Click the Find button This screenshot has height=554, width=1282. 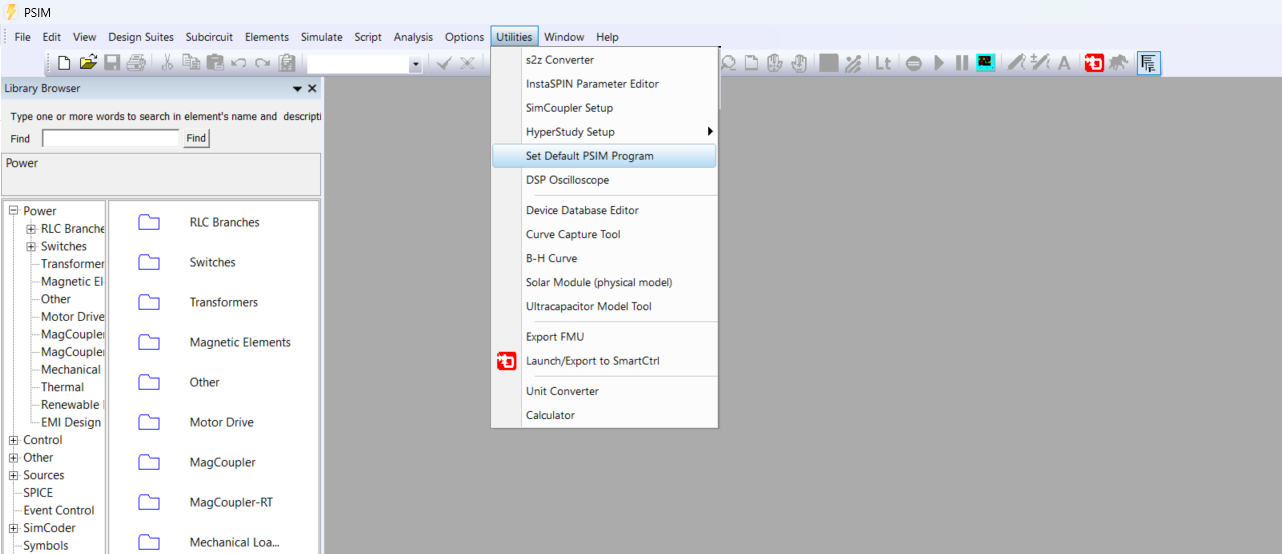(196, 138)
